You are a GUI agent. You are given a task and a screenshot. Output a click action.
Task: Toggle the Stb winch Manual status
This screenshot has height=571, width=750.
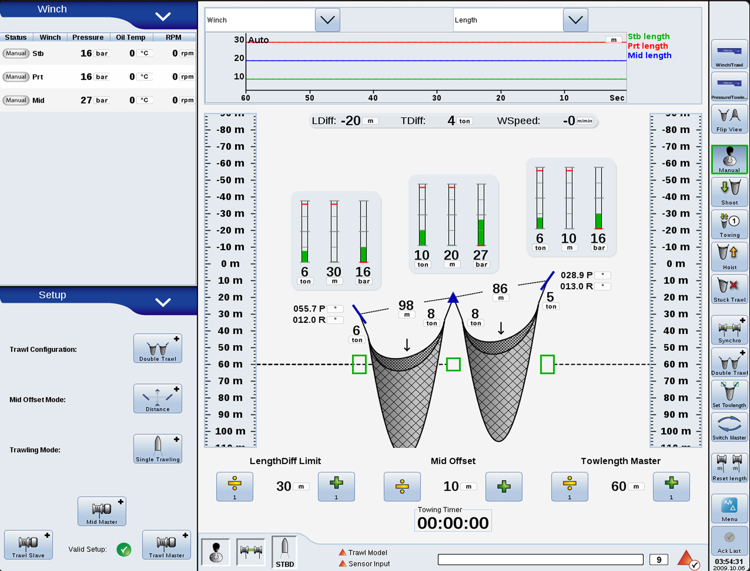coord(16,53)
